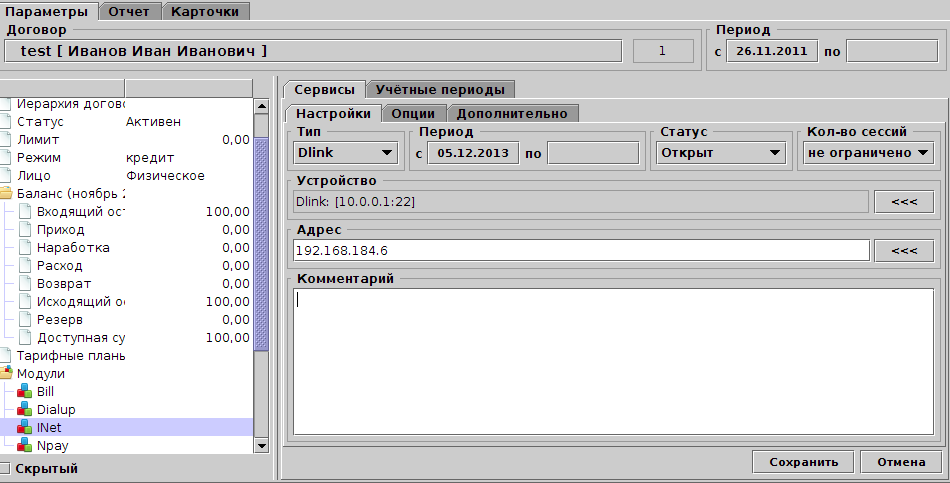Switch to the Опции tab
The width and height of the screenshot is (950, 483).
[x=413, y=113]
